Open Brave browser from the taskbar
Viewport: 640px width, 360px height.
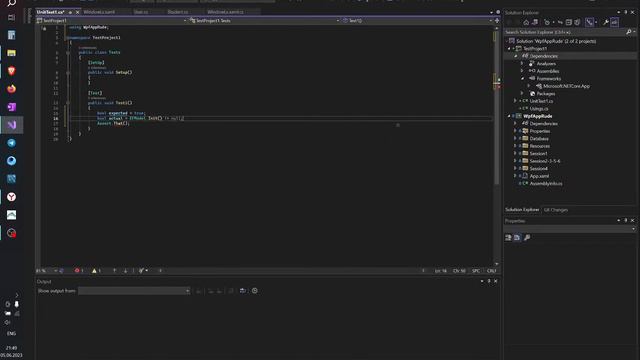pos(11,71)
